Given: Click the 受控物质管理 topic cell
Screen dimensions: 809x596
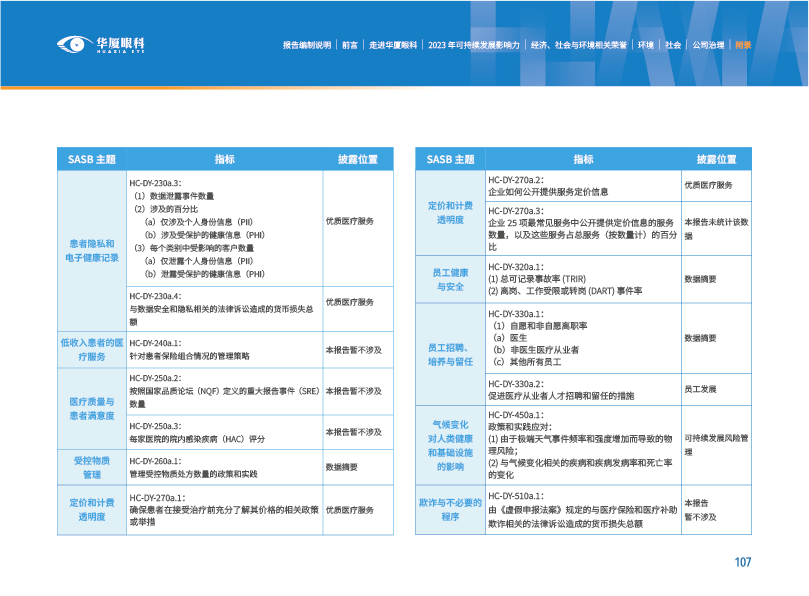Looking at the screenshot, I should tap(92, 467).
